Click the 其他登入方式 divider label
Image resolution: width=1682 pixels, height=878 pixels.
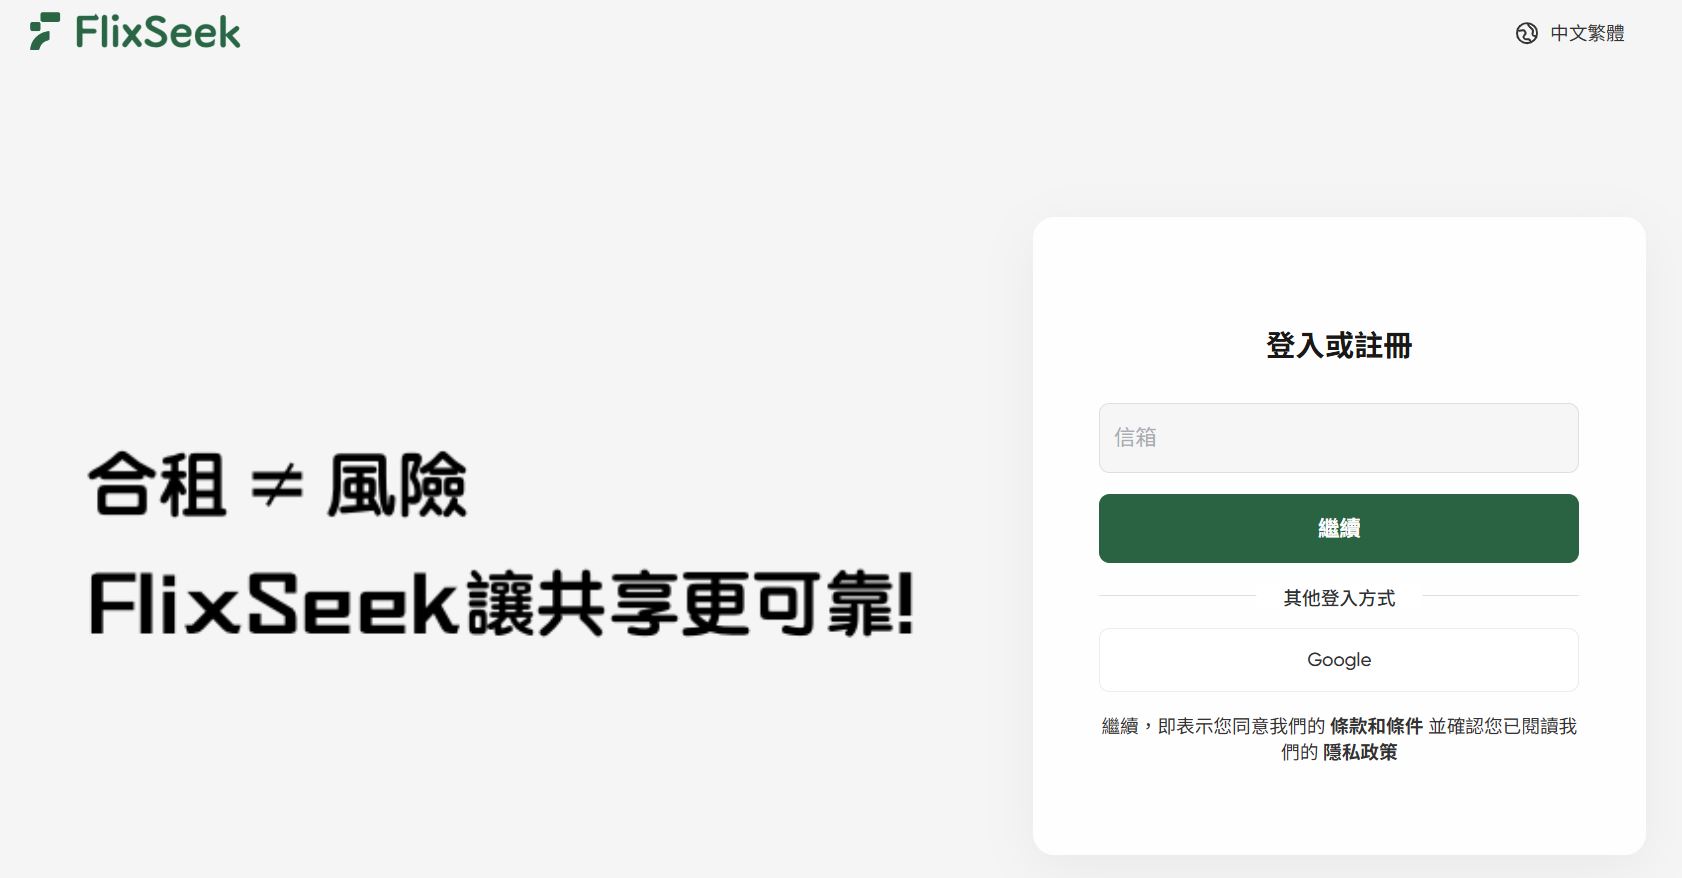point(1339,598)
